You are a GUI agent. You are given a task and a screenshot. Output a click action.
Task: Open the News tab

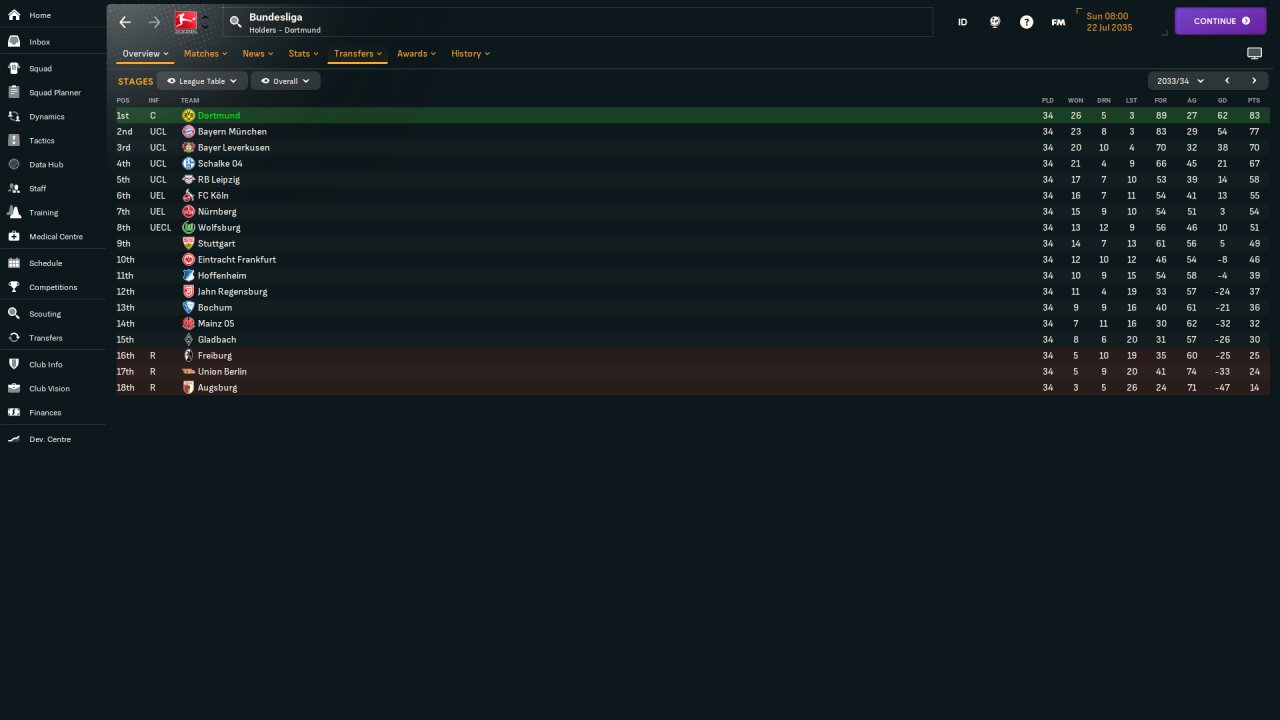click(x=257, y=54)
